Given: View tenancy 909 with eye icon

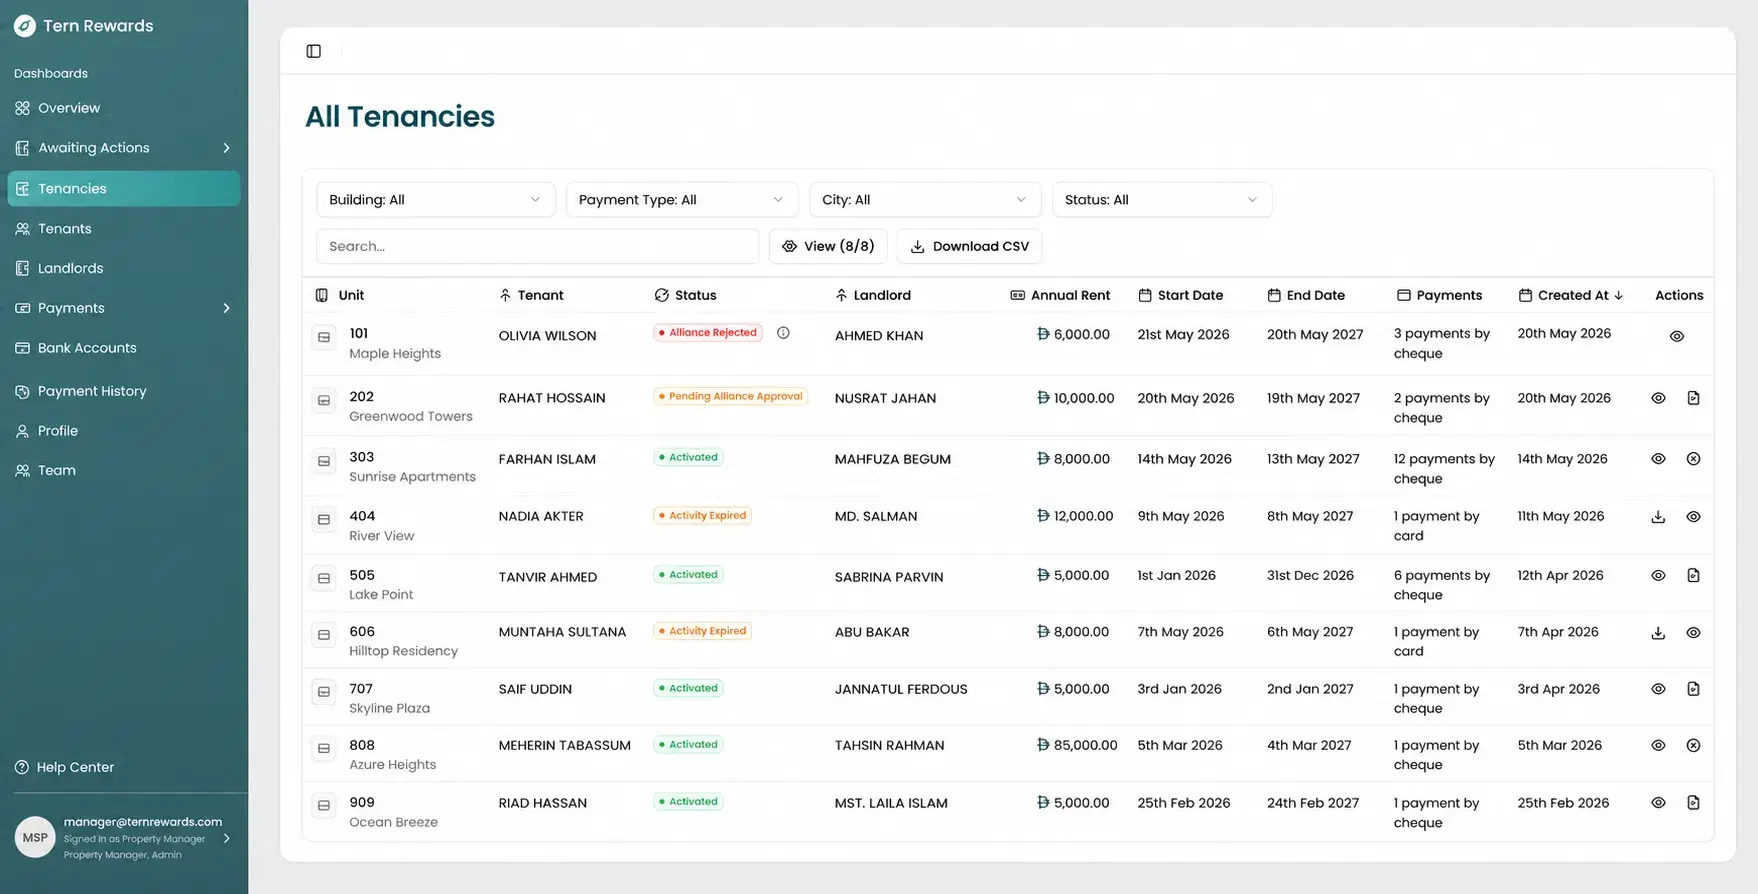Looking at the screenshot, I should 1658,803.
